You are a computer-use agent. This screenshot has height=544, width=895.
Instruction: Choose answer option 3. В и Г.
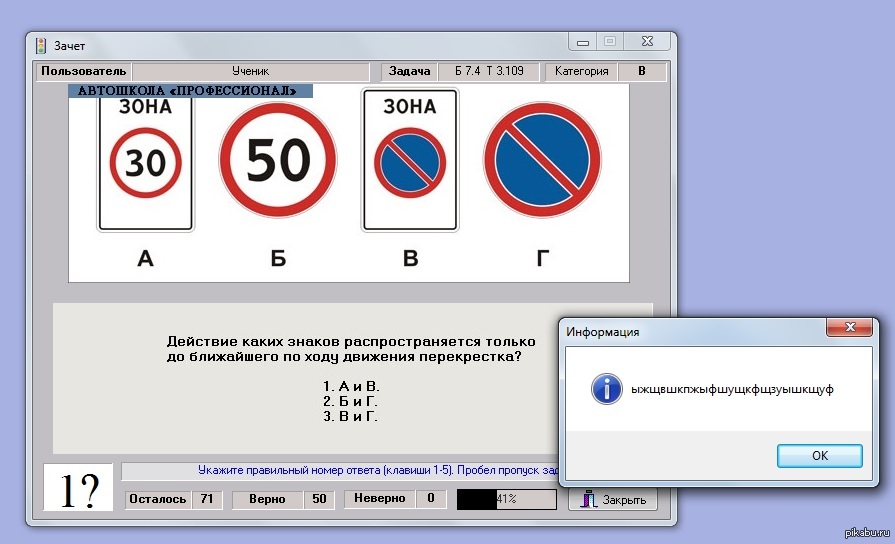click(351, 416)
